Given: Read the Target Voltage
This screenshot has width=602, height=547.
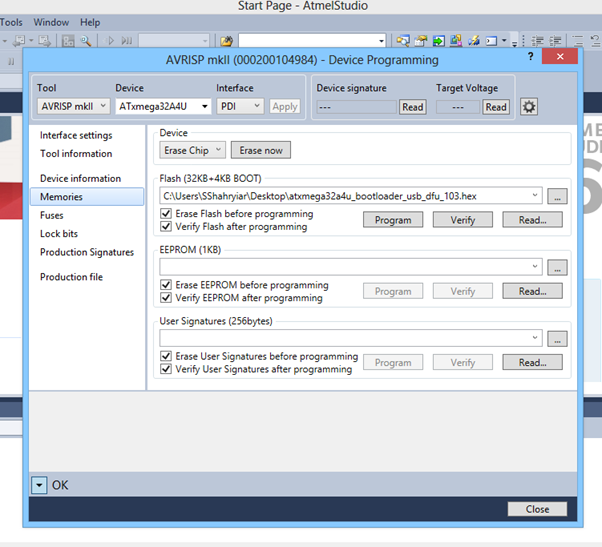Looking at the screenshot, I should [x=496, y=107].
